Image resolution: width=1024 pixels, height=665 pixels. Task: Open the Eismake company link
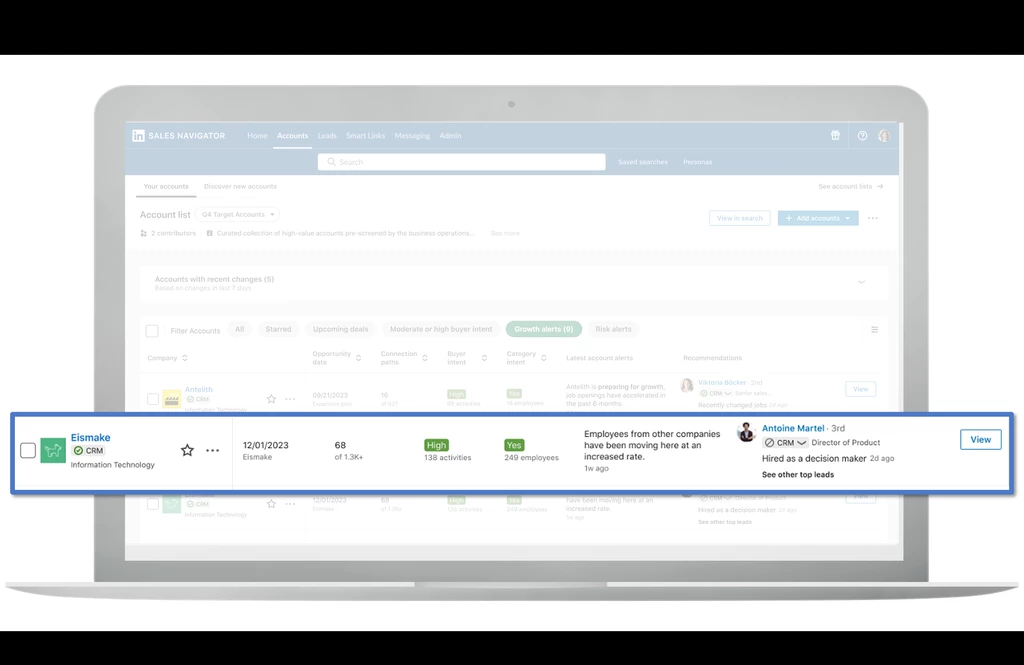[91, 438]
